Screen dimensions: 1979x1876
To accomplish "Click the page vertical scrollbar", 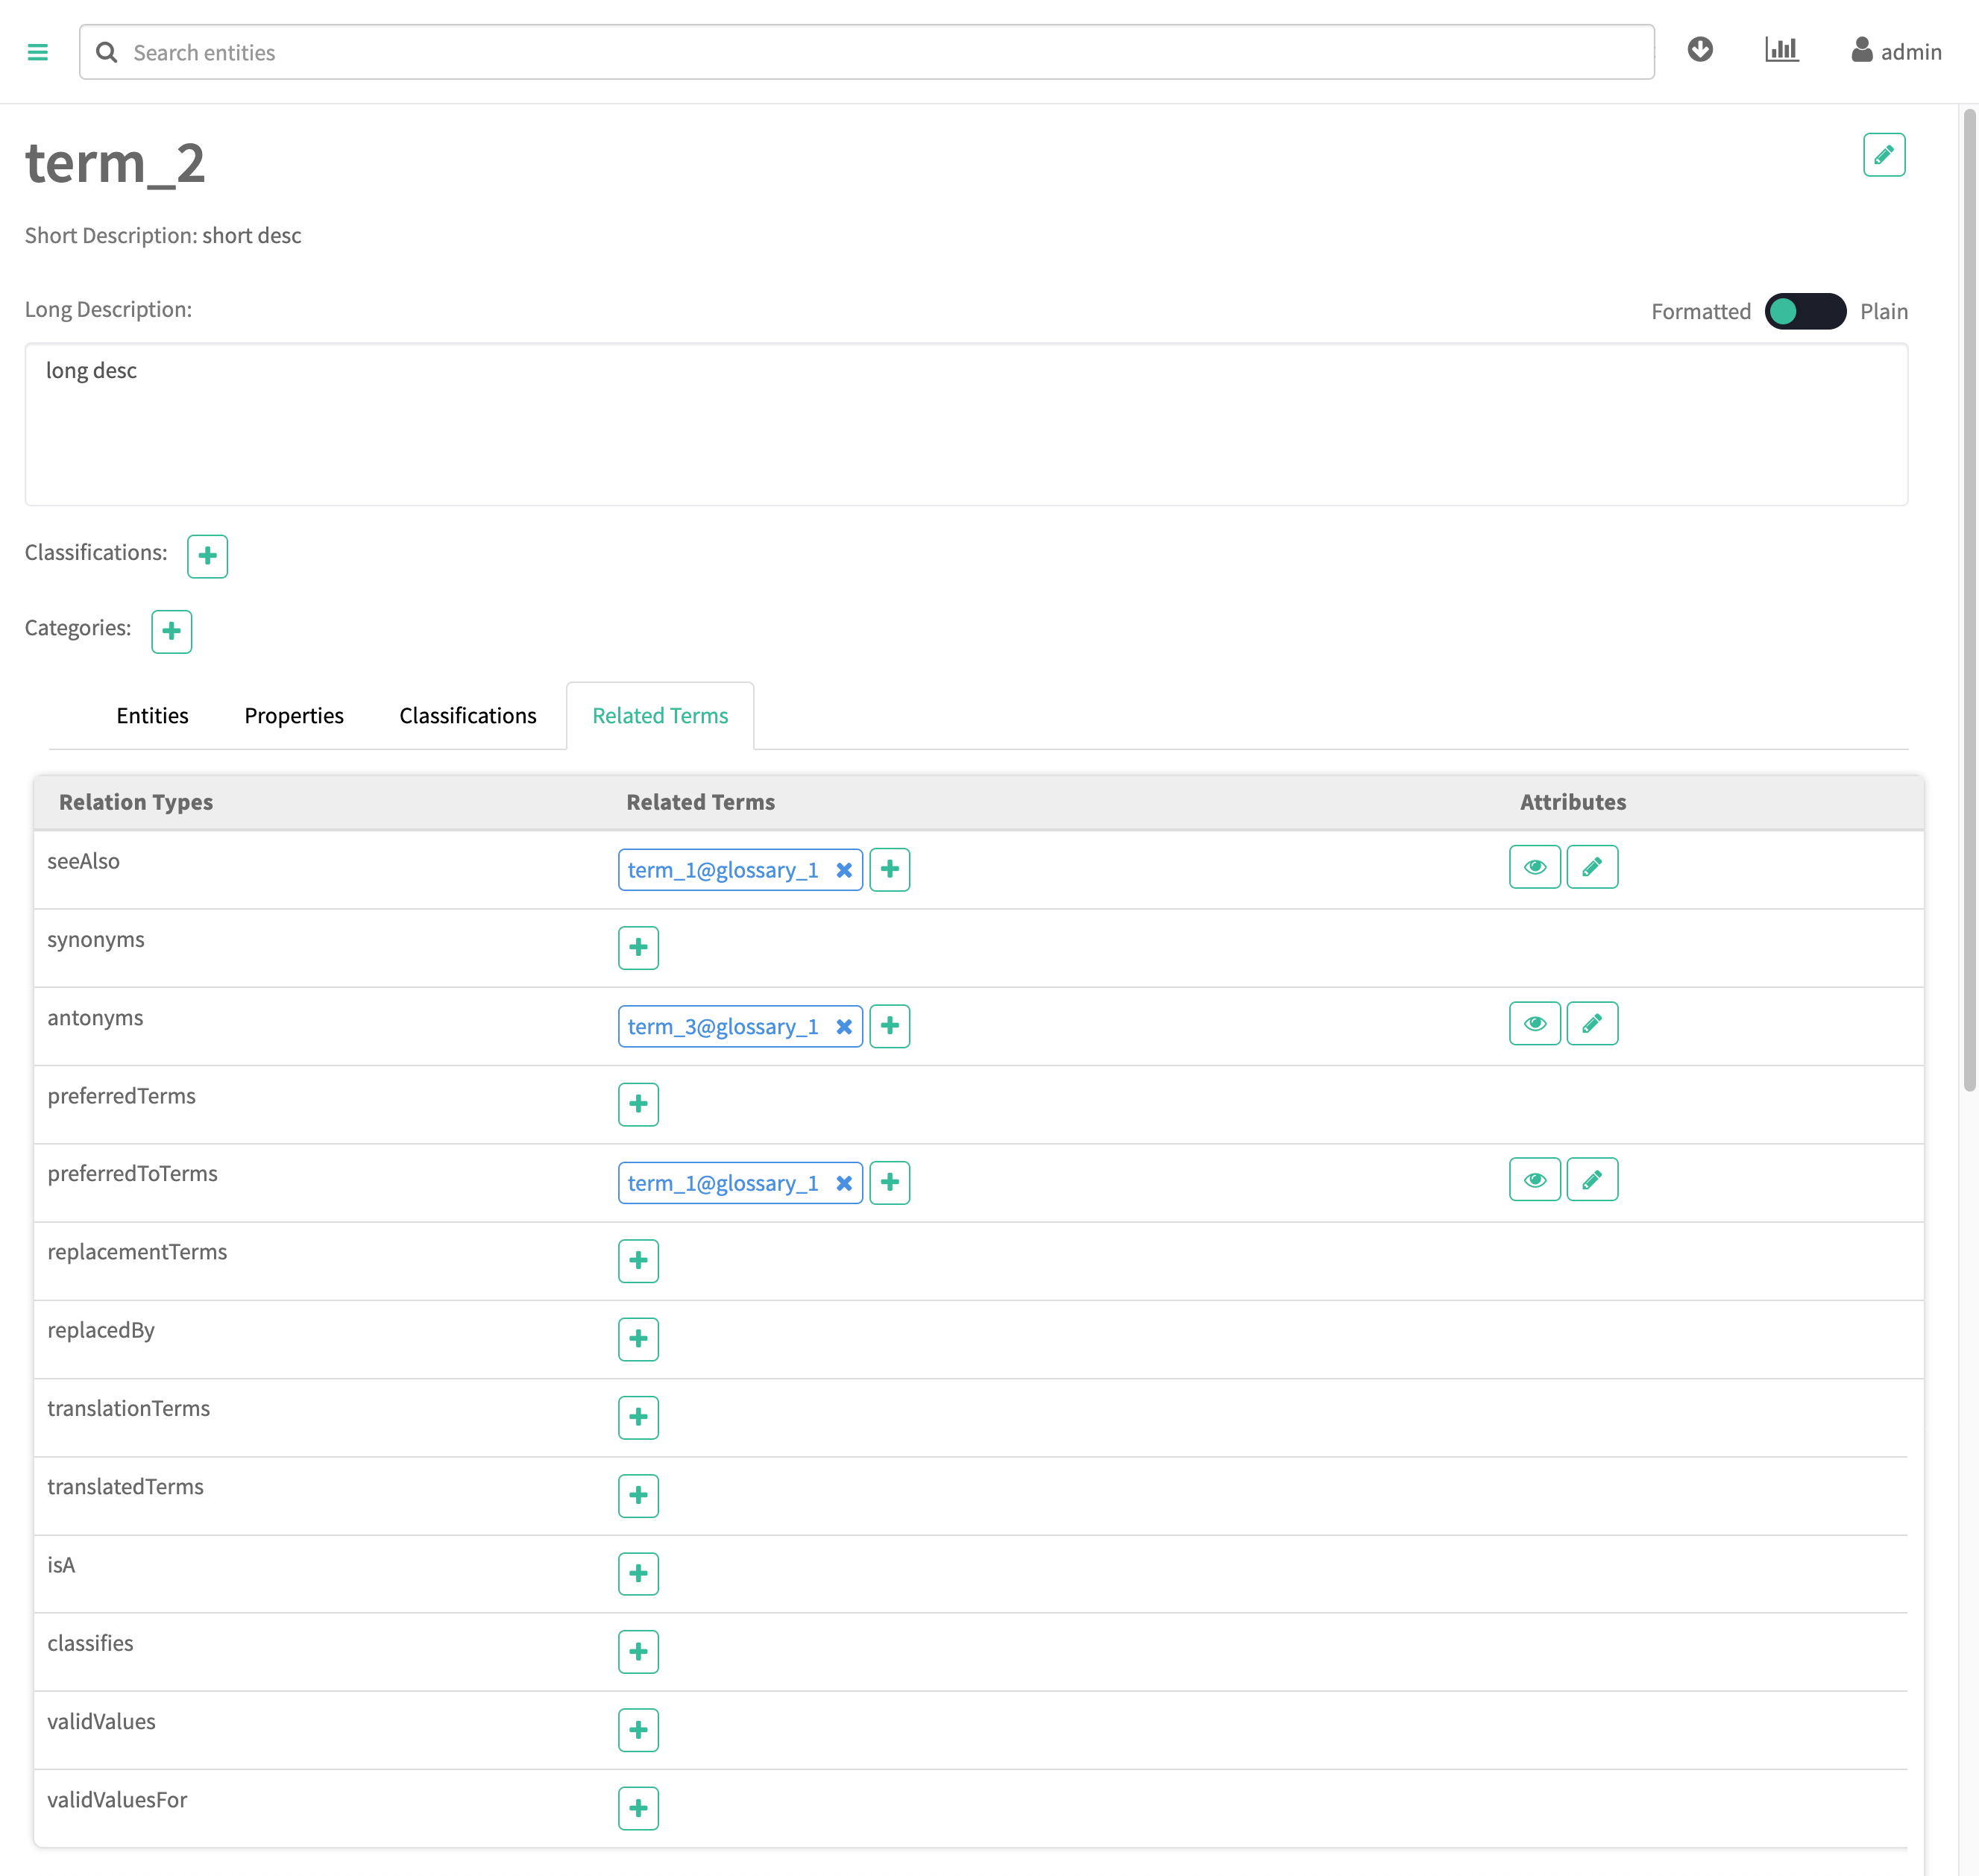I will point(1969,600).
